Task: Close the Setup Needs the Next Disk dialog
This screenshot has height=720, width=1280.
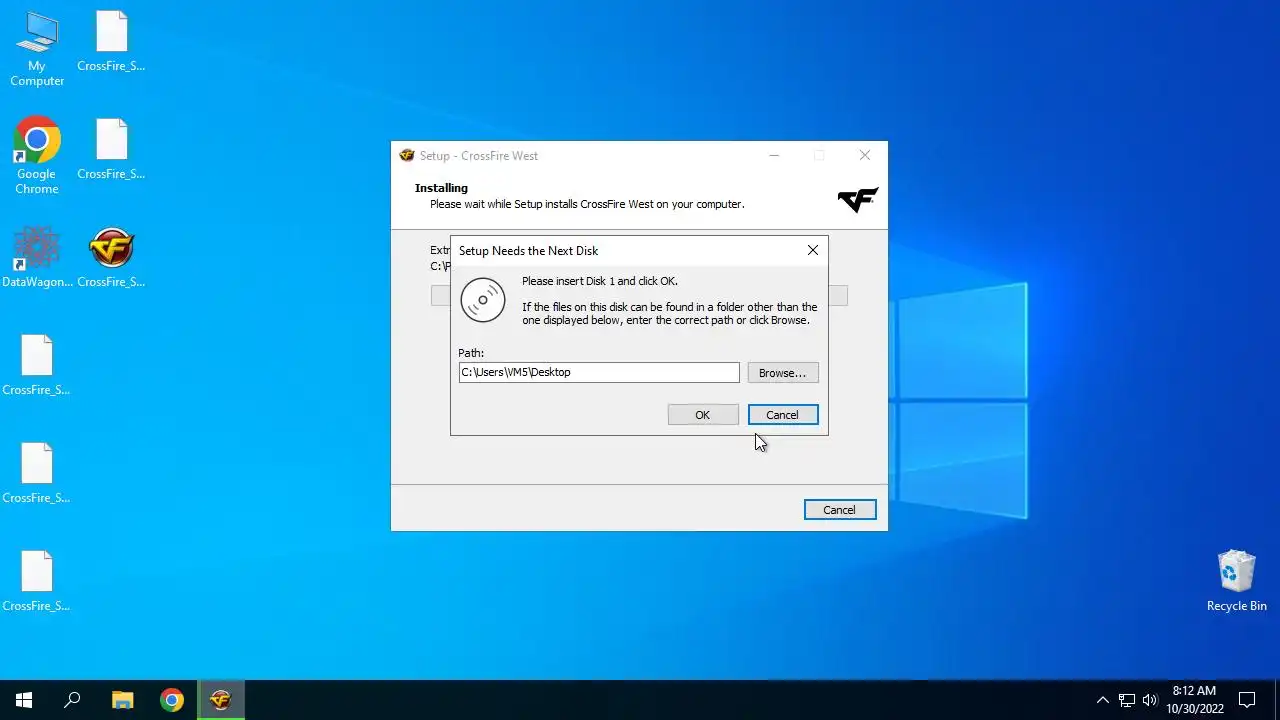Action: click(813, 250)
